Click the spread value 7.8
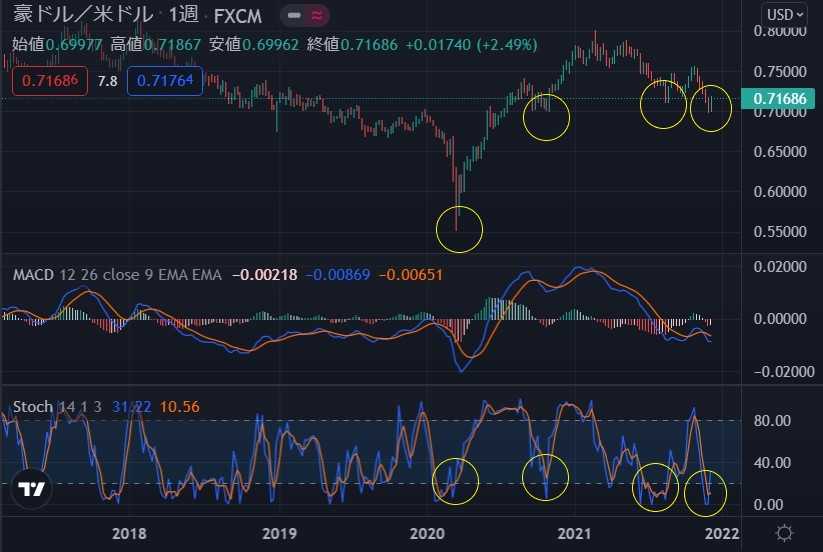Image resolution: width=823 pixels, height=552 pixels. pyautogui.click(x=108, y=81)
